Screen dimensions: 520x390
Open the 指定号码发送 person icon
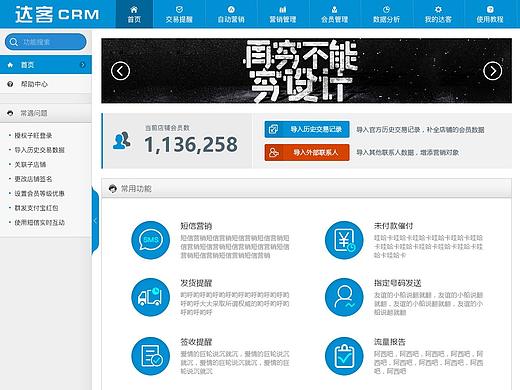click(x=344, y=297)
